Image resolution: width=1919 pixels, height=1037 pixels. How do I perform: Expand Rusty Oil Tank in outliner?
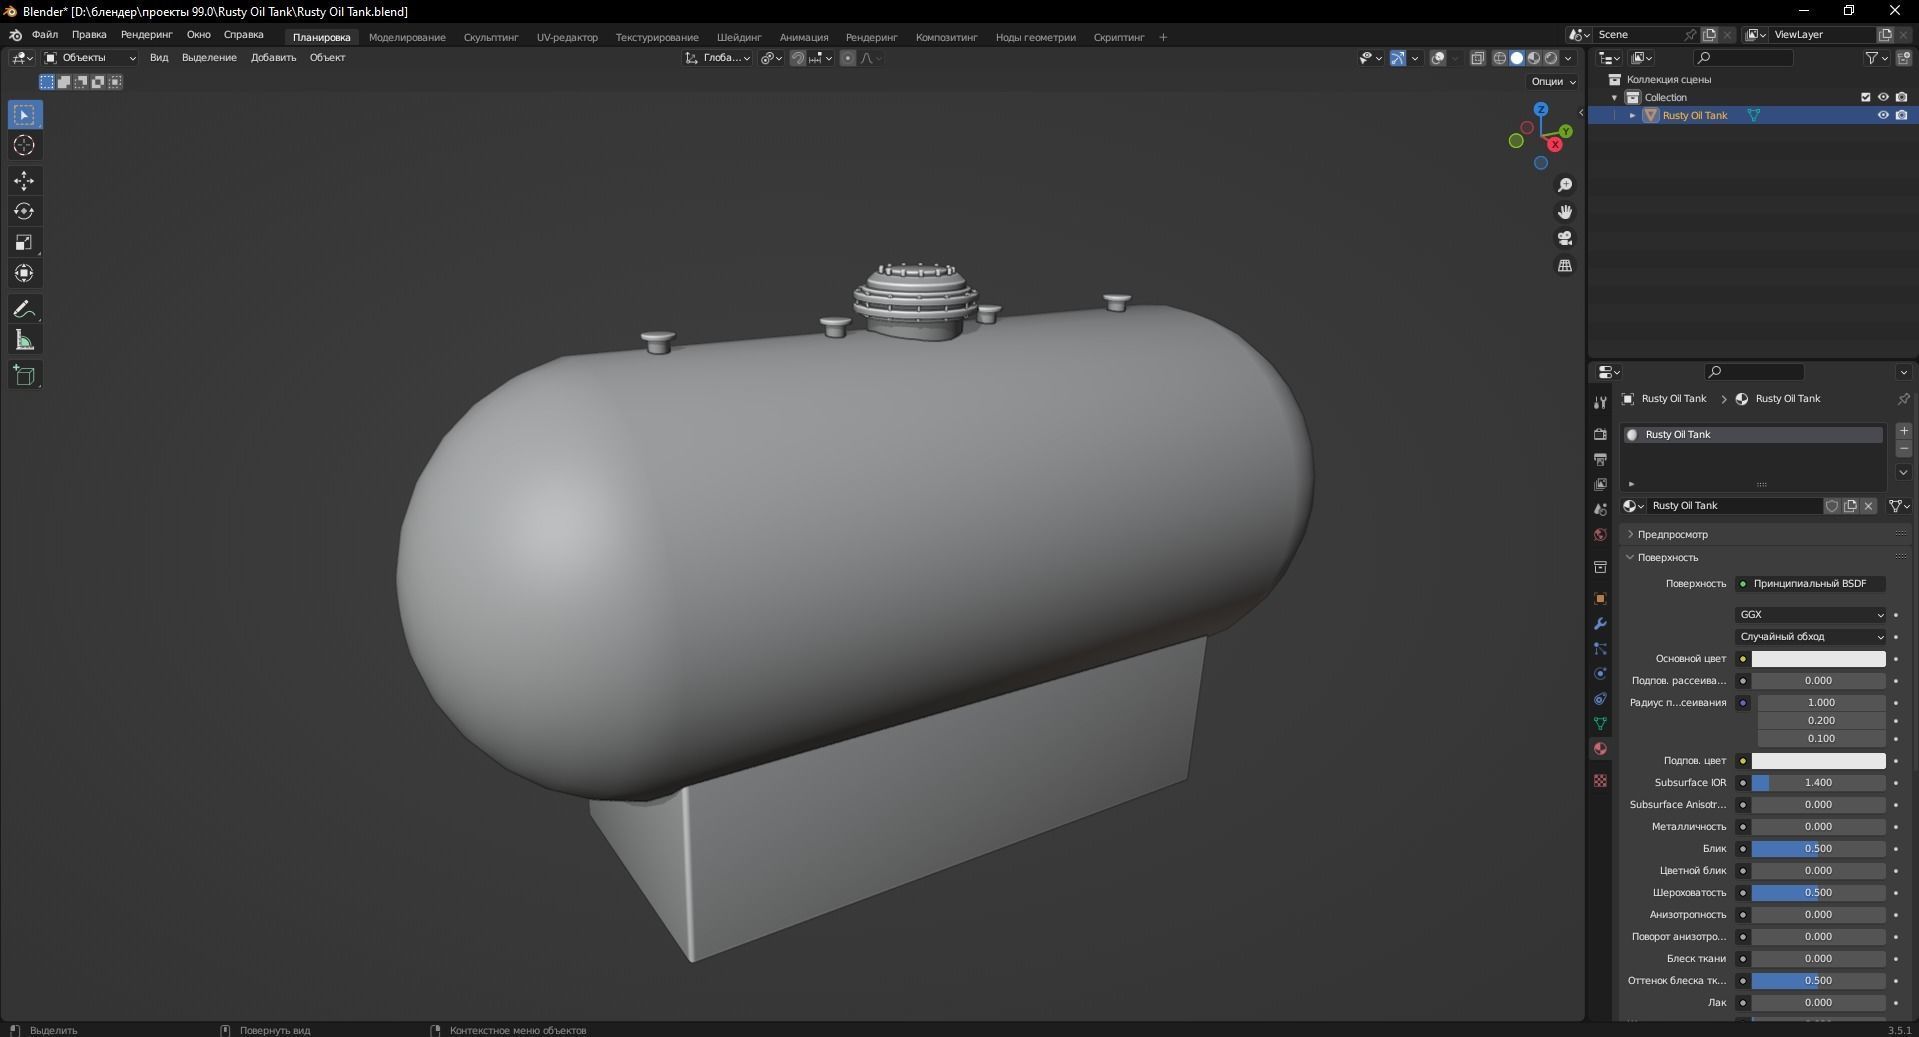(x=1632, y=115)
